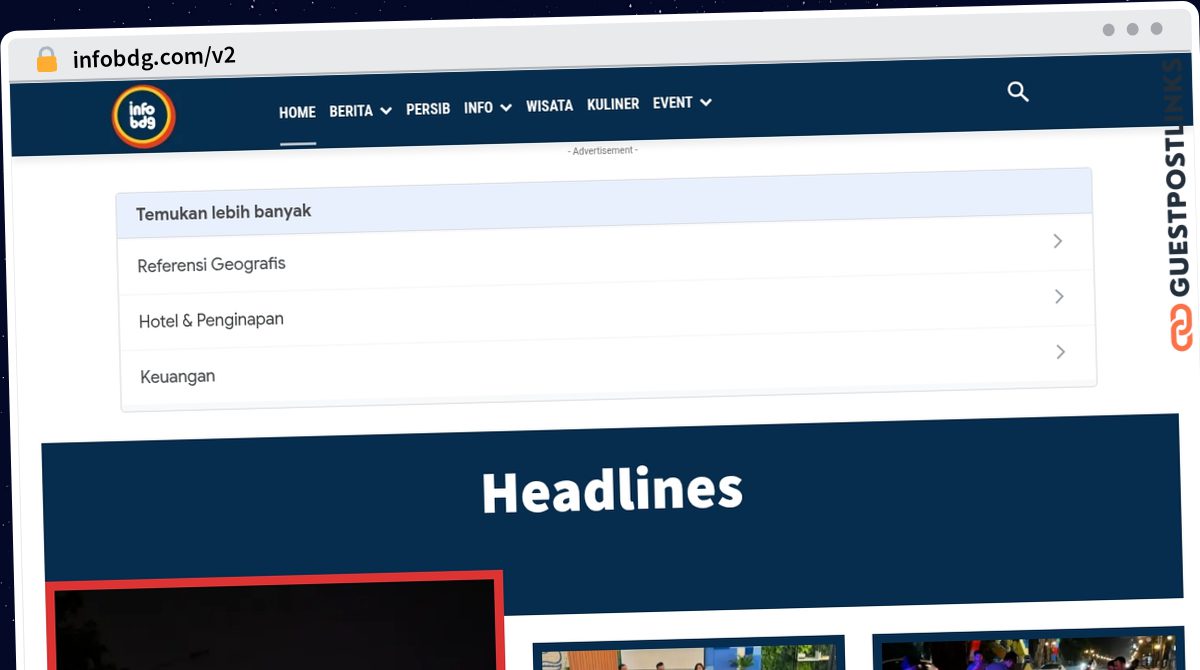Open the Keuangan link
1200x670 pixels.
pyautogui.click(x=177, y=377)
